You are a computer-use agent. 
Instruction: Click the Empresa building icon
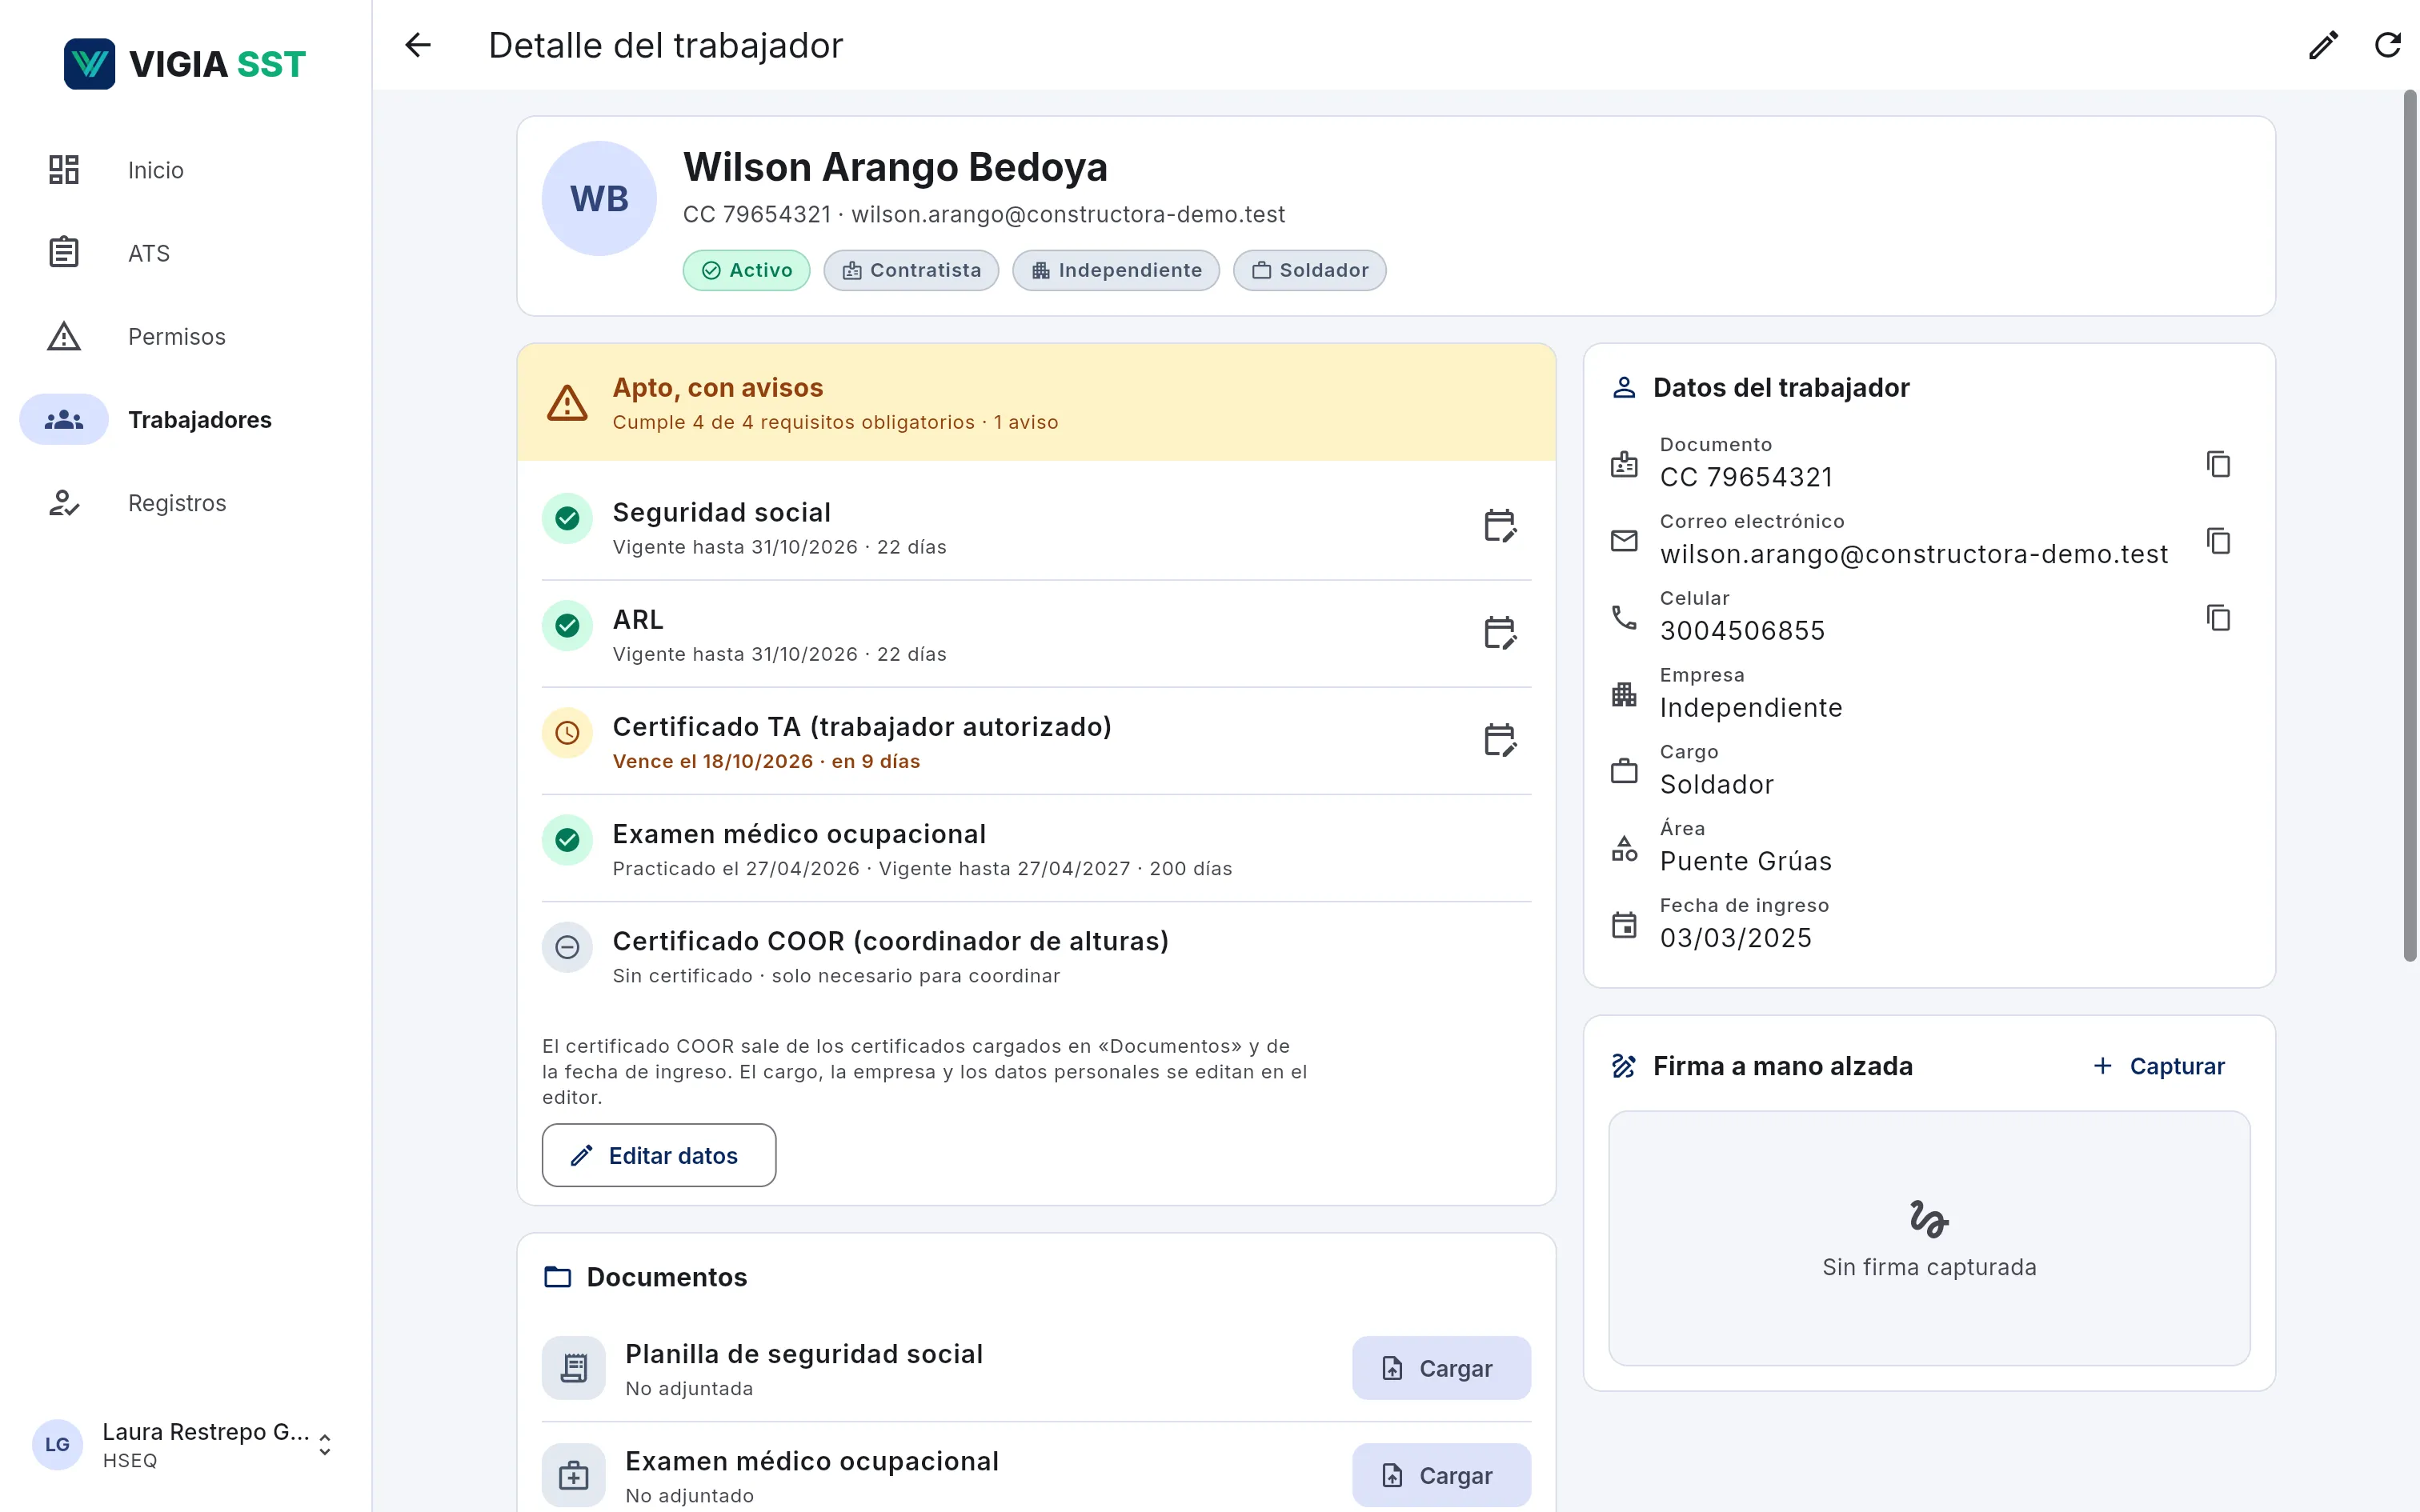click(x=1624, y=694)
